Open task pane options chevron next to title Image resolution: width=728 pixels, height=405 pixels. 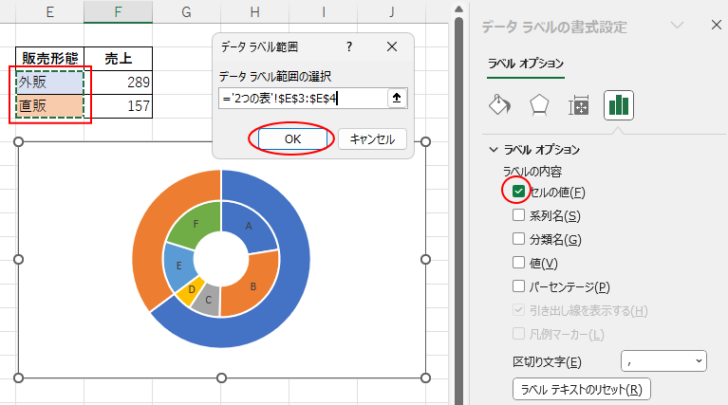[x=677, y=27]
